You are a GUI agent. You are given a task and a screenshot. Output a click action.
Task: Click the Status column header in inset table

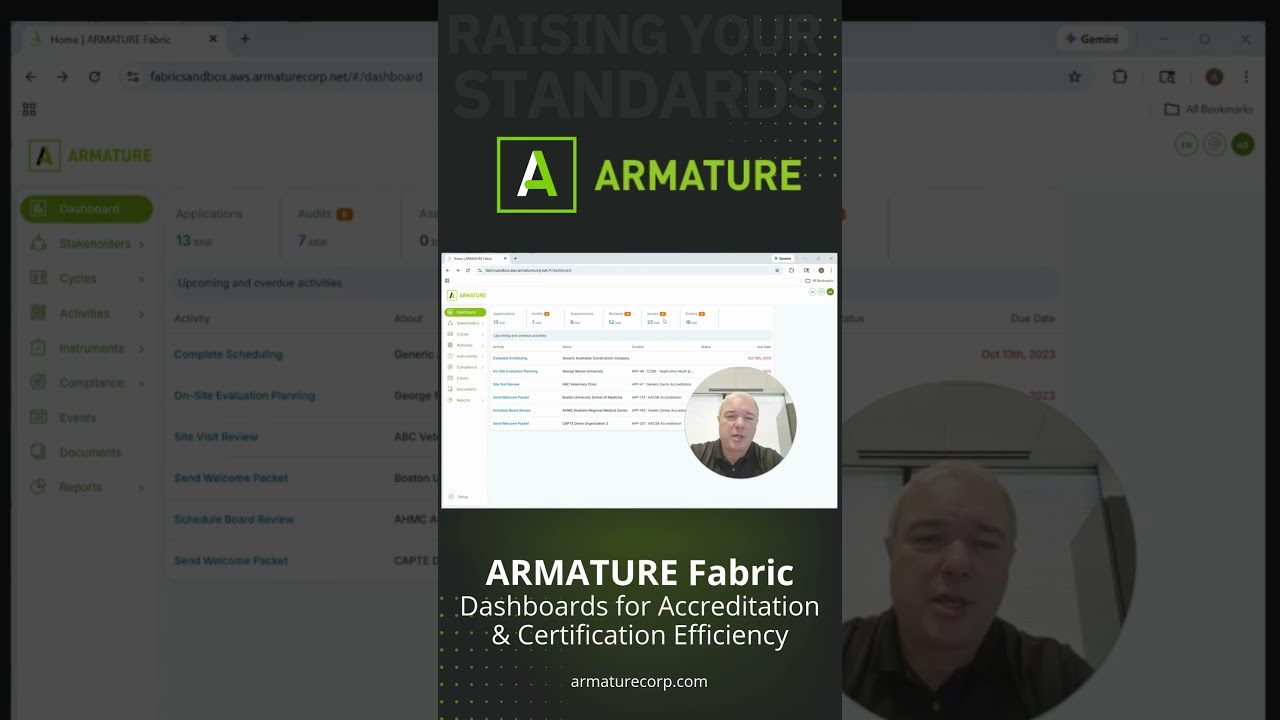coord(706,346)
